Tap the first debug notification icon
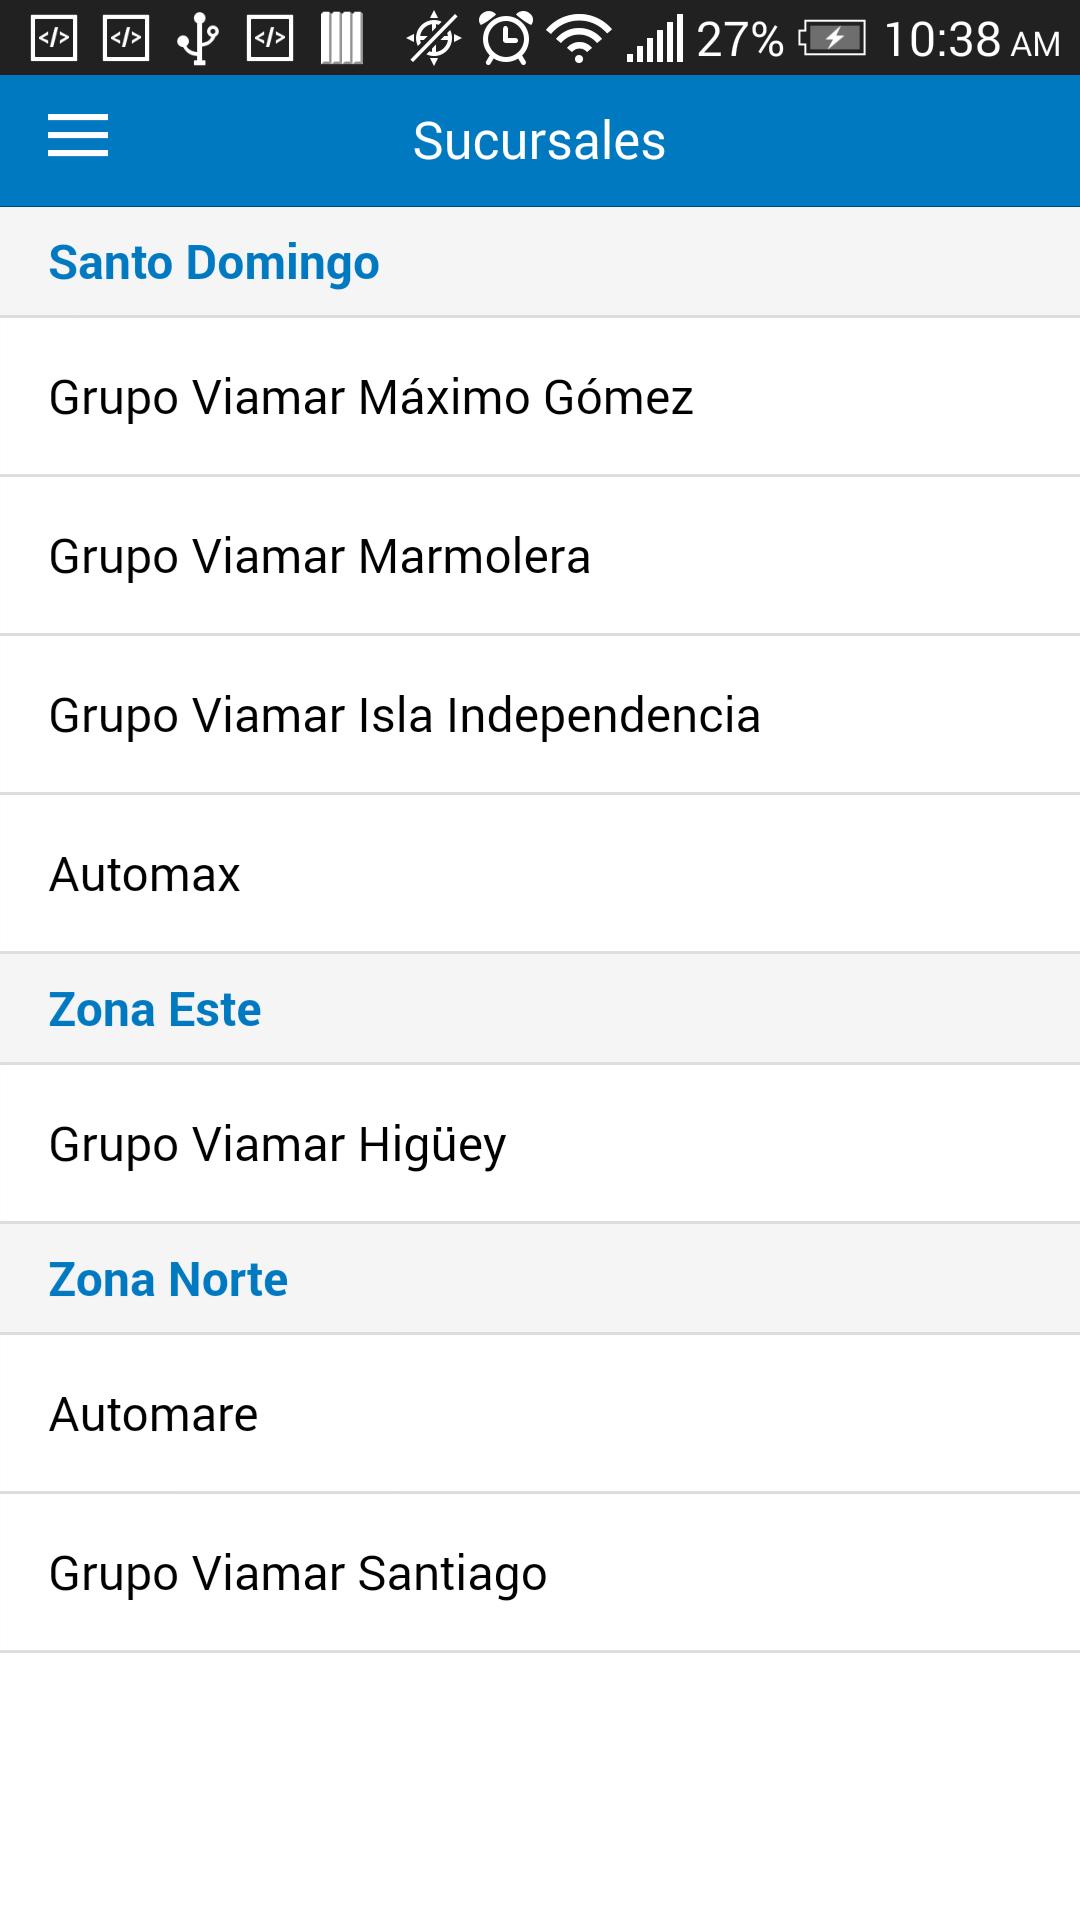The height and width of the screenshot is (1920, 1080). tap(54, 39)
